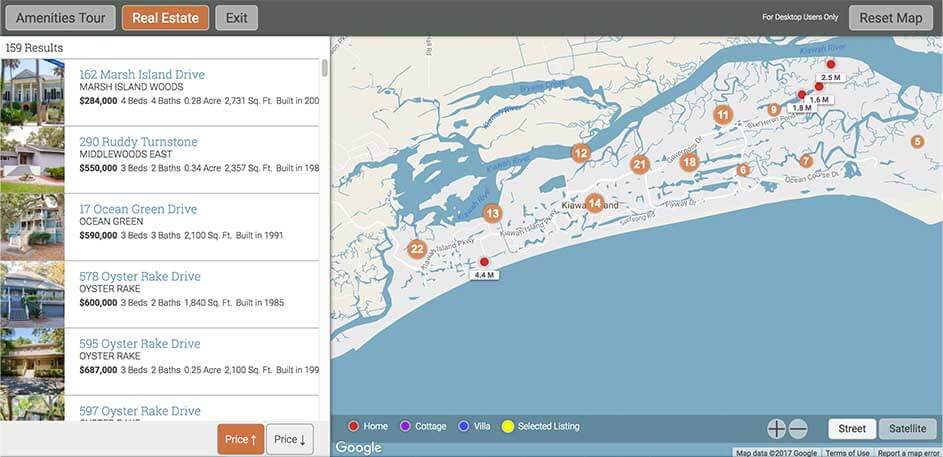Open the cluster marker labeled 12

click(x=580, y=153)
